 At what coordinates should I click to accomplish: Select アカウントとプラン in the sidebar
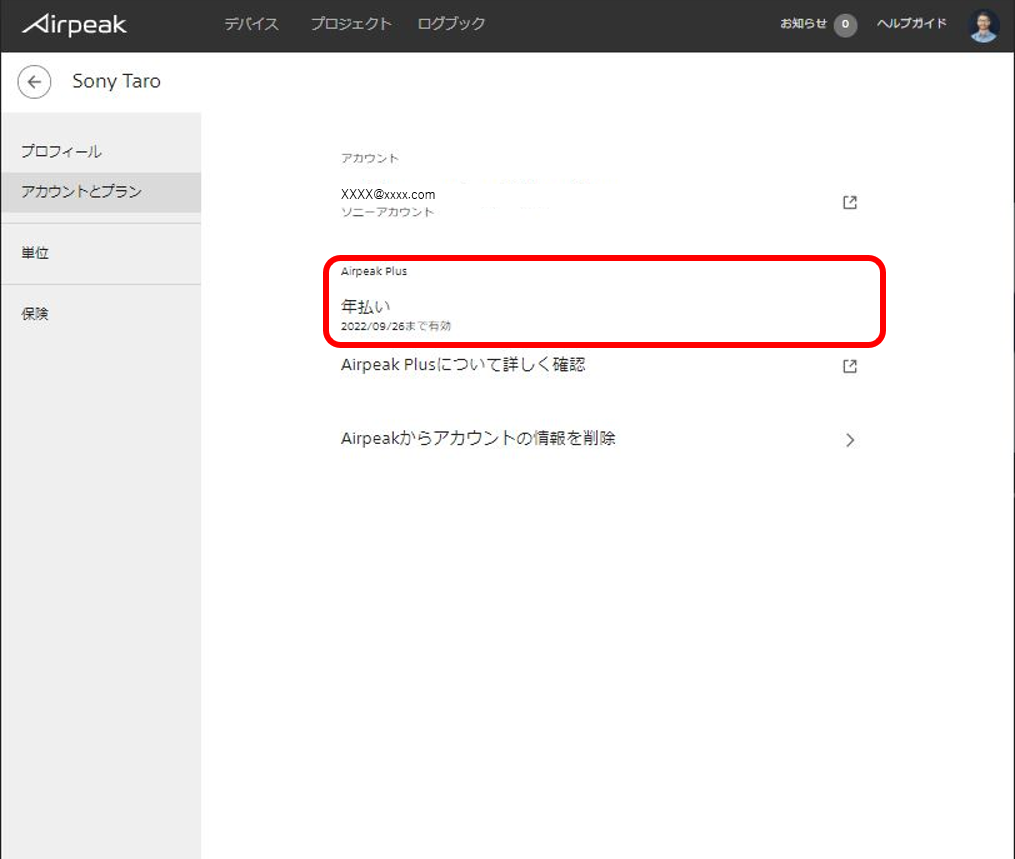pyautogui.click(x=82, y=192)
